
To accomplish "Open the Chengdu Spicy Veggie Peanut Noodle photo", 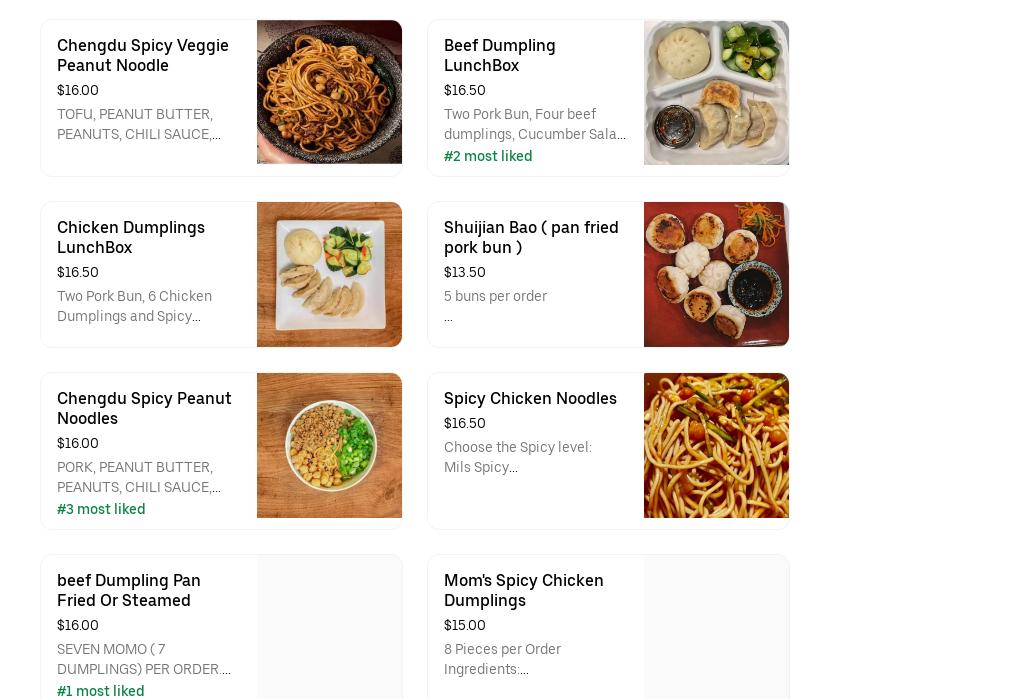I will click(x=329, y=92).
